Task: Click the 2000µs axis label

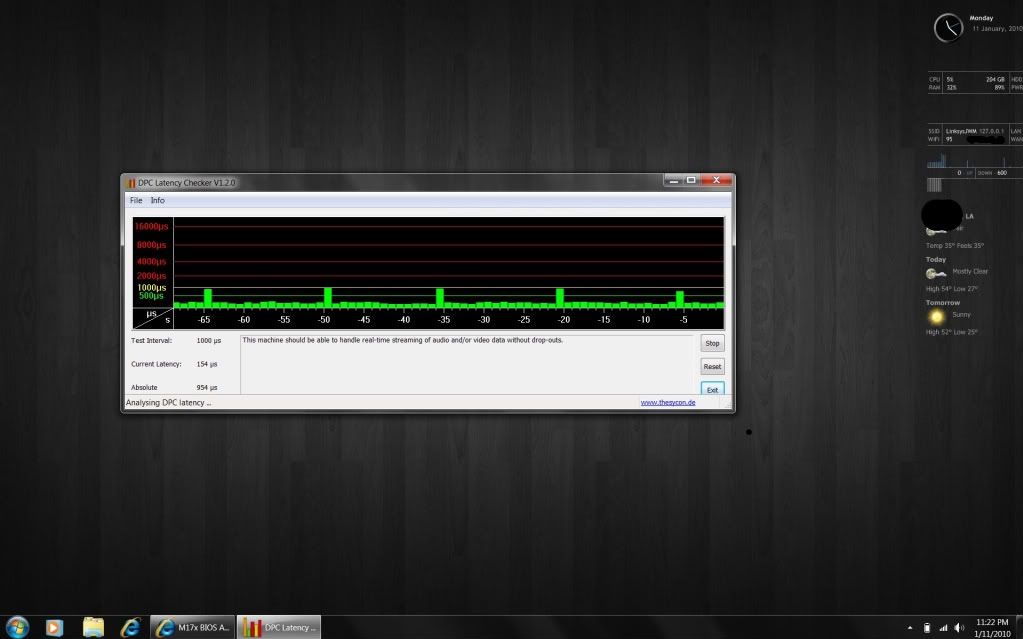Action: click(x=151, y=275)
